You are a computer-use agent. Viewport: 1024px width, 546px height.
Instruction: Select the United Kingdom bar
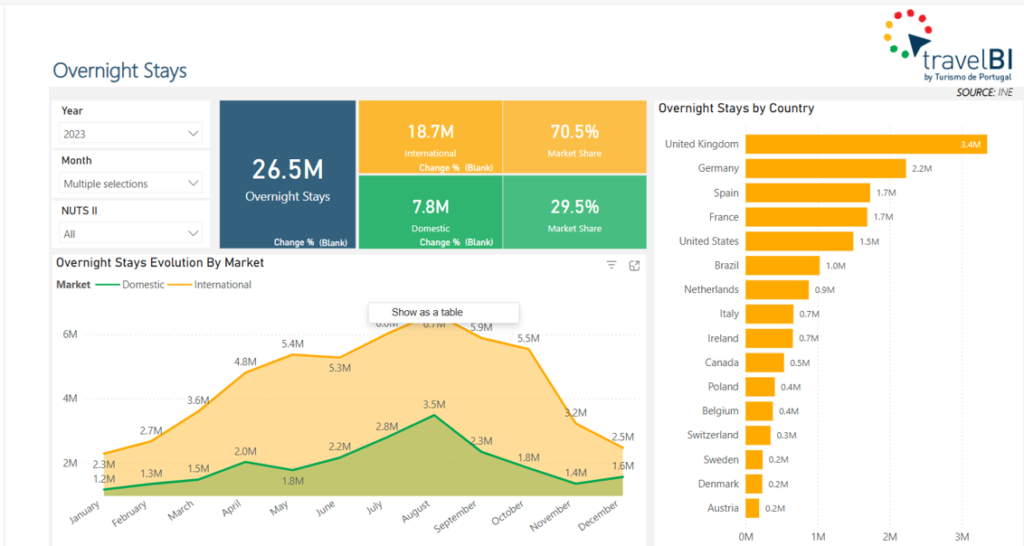coord(865,144)
